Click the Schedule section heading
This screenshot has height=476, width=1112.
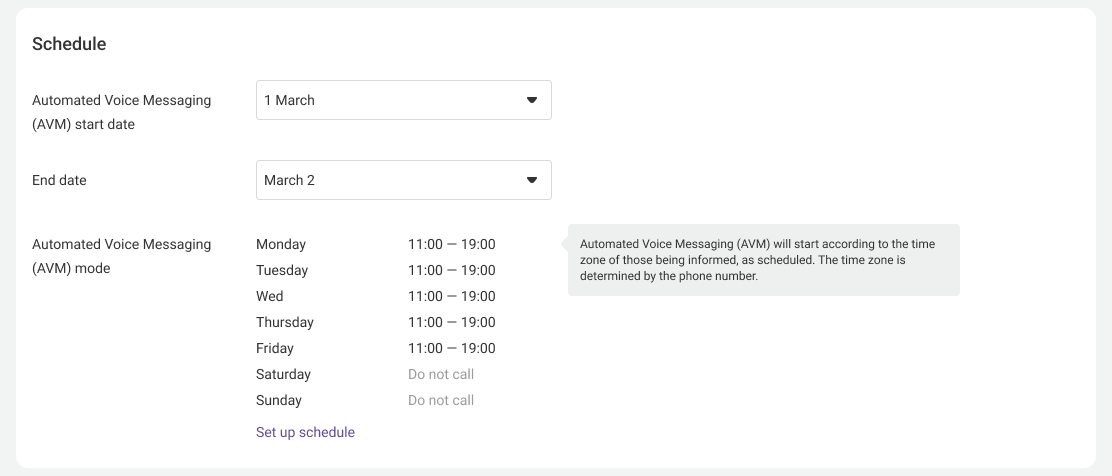(x=69, y=44)
